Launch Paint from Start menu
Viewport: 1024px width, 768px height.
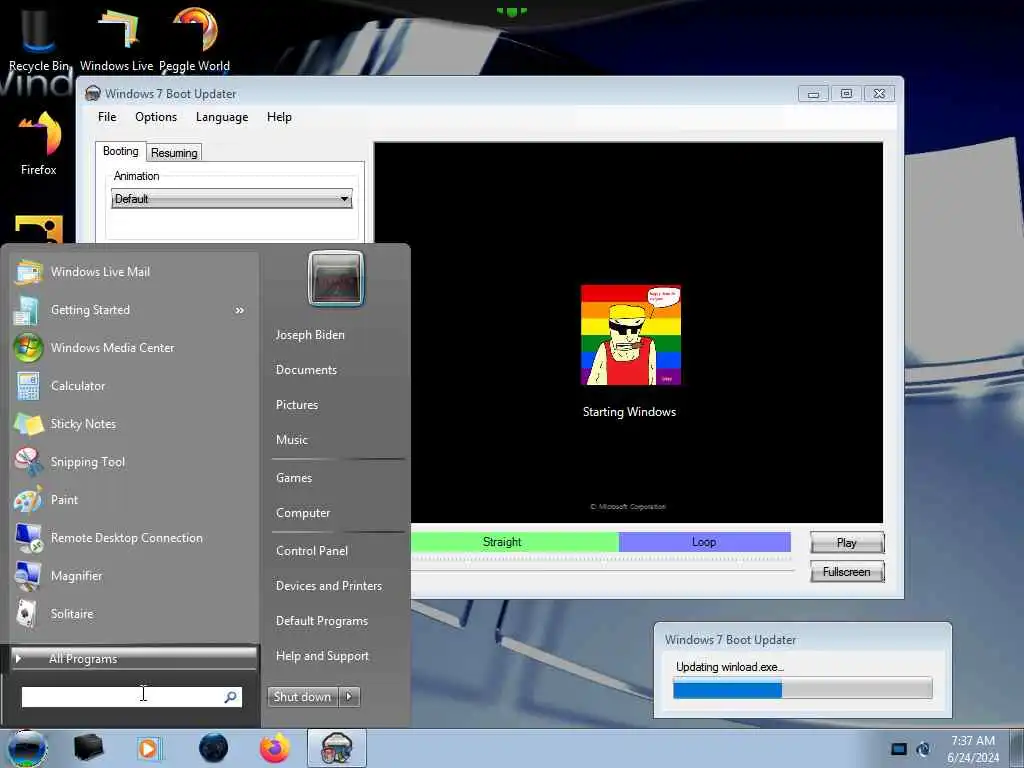(134, 500)
